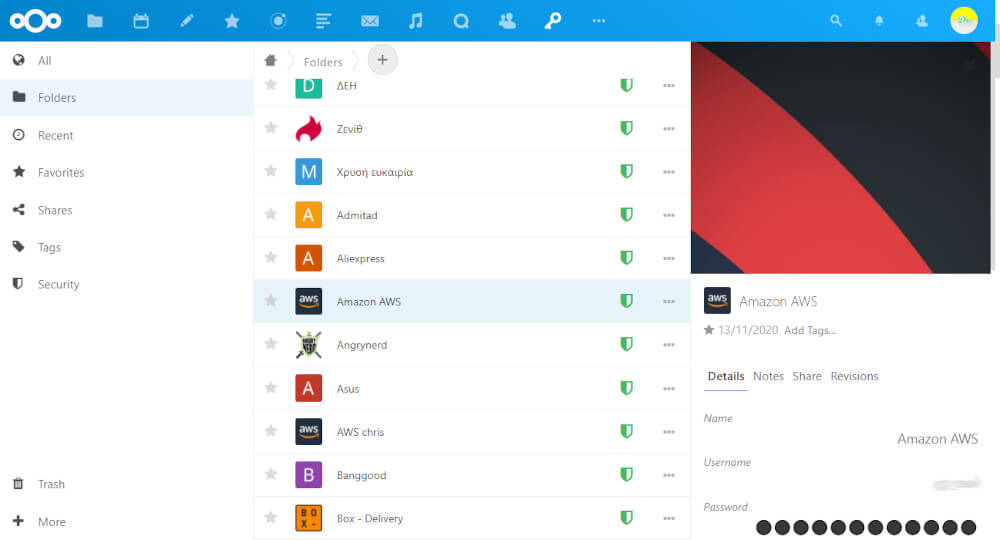Viewport: 1000px width, 540px height.
Task: Favorite Amazon AWS via details panel star
Action: (709, 330)
